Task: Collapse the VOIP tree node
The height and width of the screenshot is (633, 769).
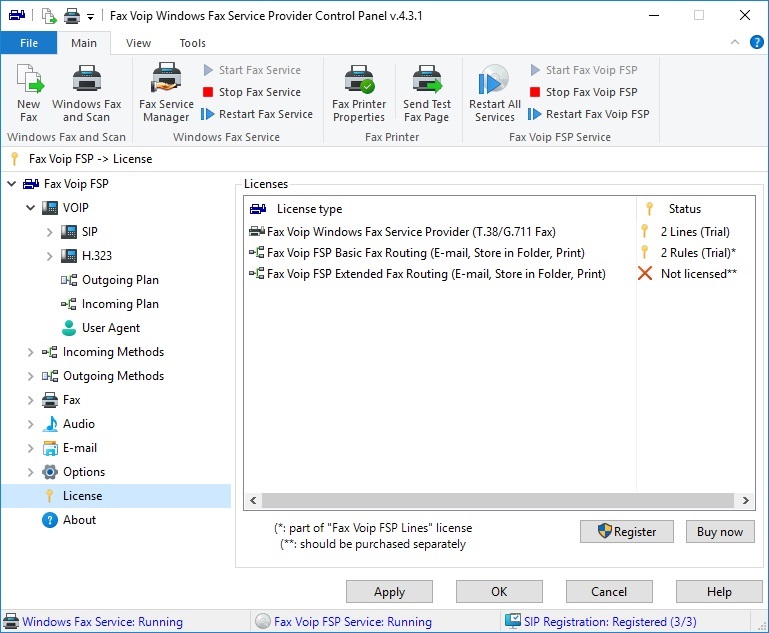Action: [x=30, y=208]
